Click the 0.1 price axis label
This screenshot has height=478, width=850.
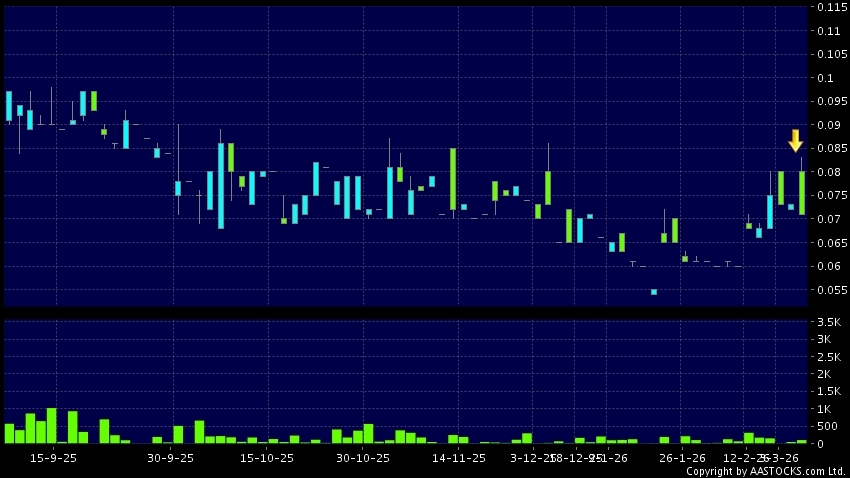point(826,78)
